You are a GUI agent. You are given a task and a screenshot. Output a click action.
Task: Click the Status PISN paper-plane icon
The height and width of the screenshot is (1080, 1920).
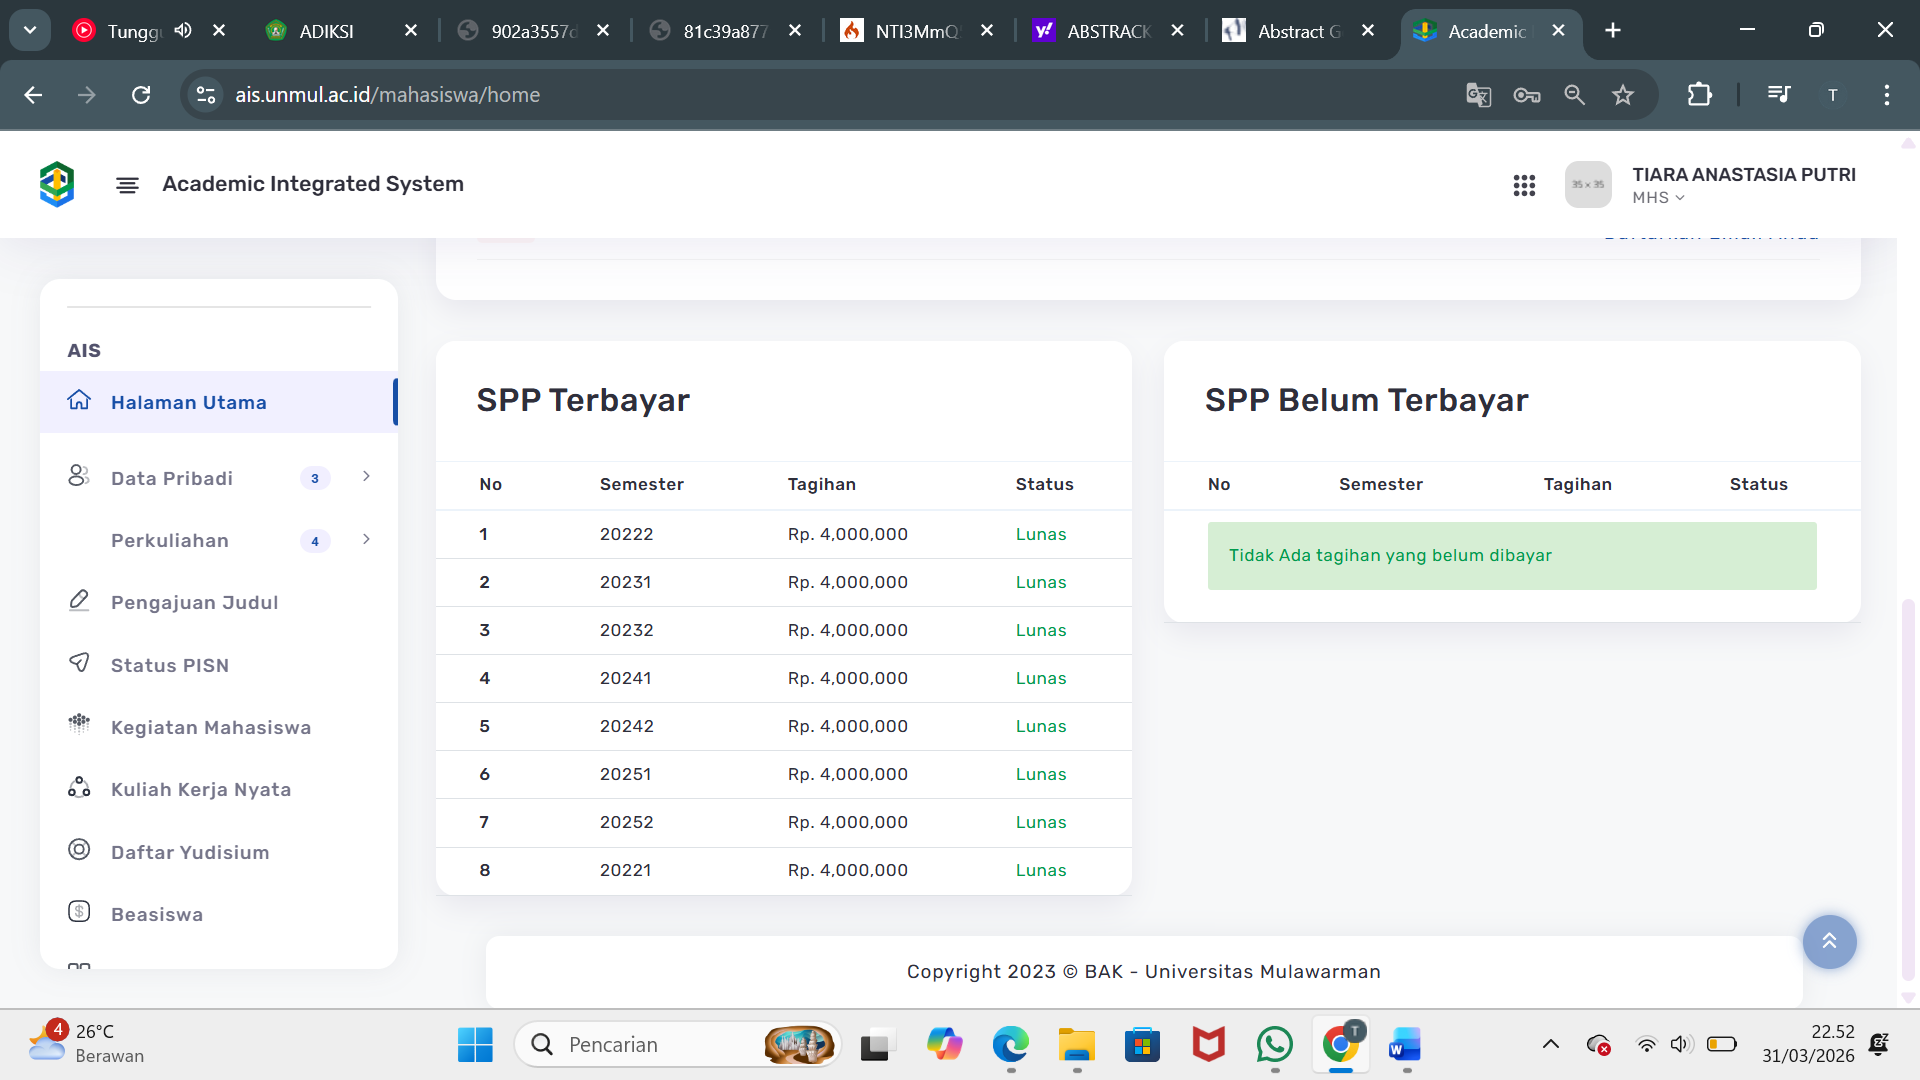(x=79, y=663)
